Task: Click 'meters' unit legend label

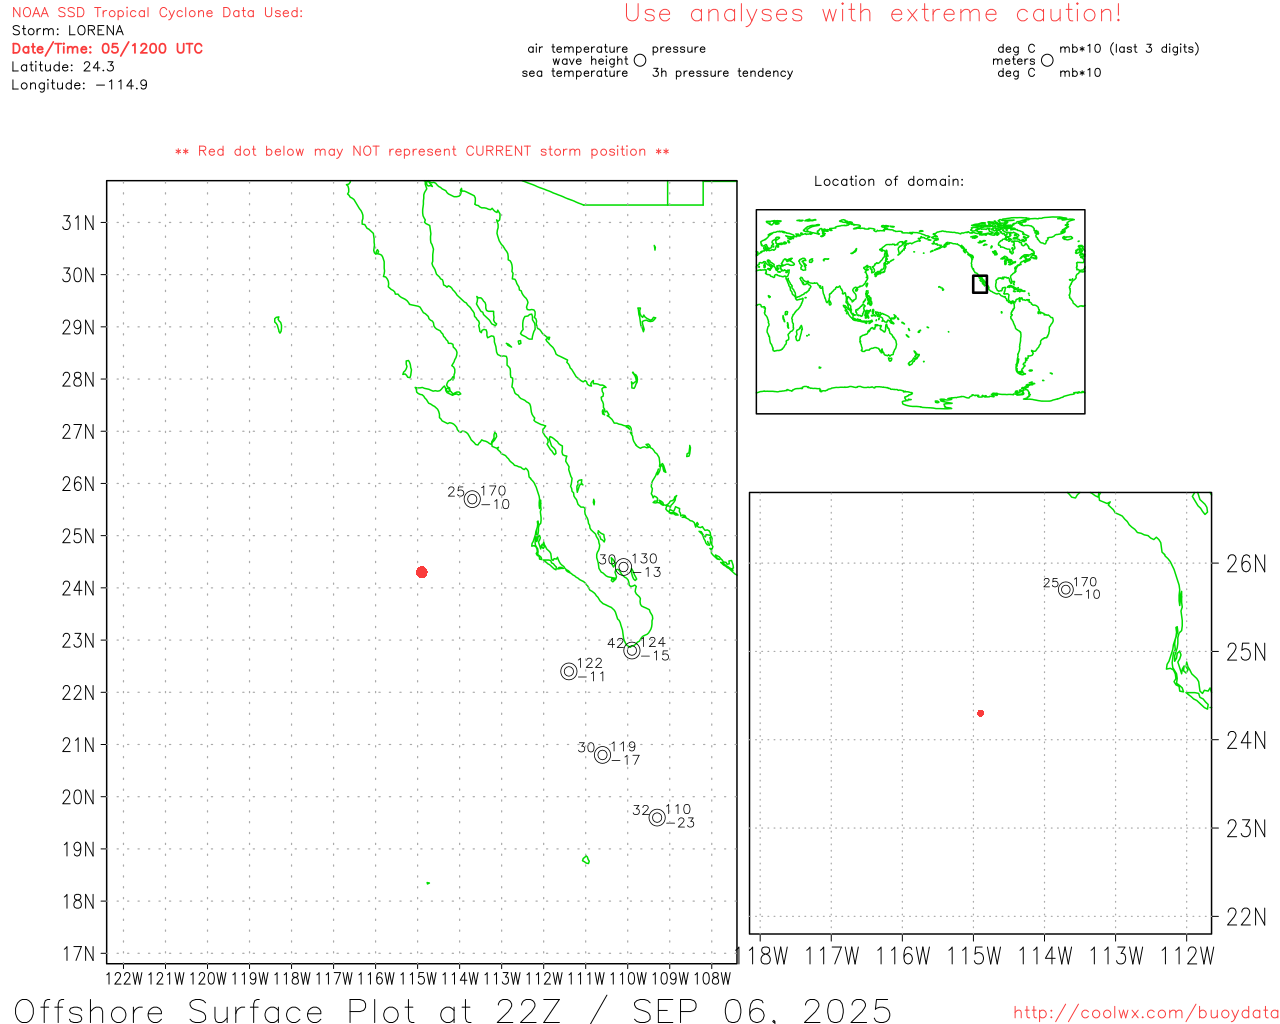Action: pyautogui.click(x=1014, y=61)
